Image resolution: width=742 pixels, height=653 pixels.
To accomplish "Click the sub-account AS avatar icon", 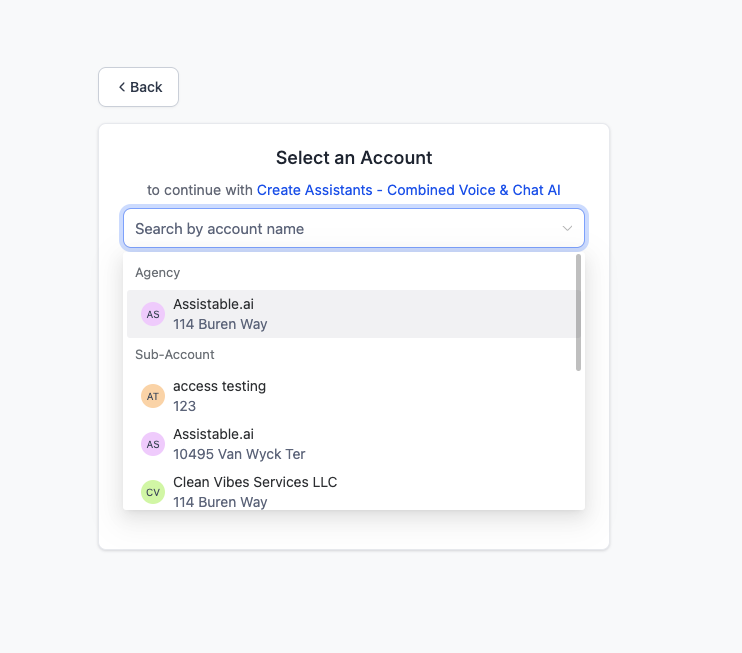I will tap(153, 444).
